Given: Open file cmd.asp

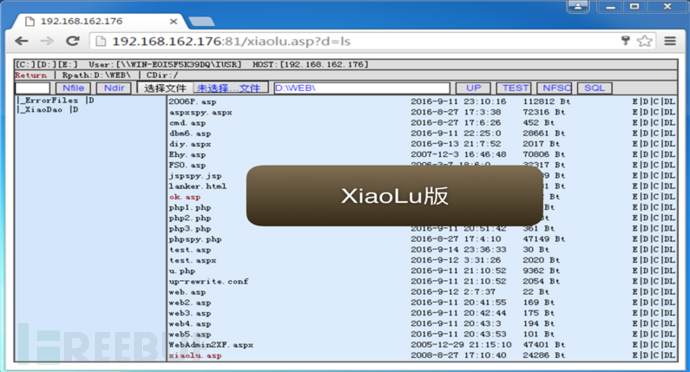Looking at the screenshot, I should pyautogui.click(x=187, y=123).
